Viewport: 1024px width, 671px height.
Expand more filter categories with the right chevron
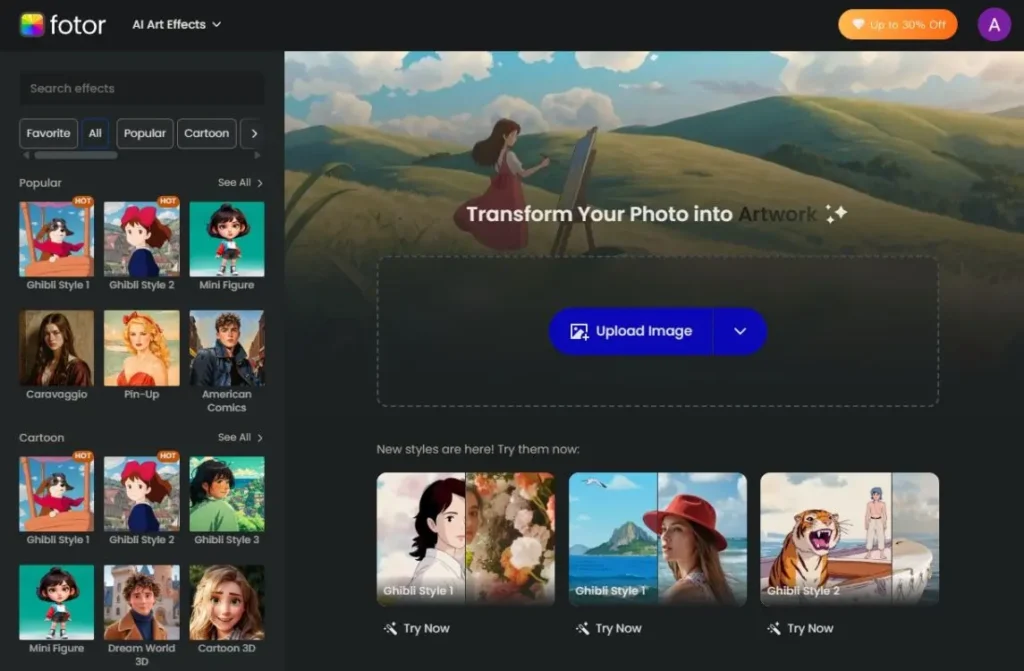click(x=253, y=133)
